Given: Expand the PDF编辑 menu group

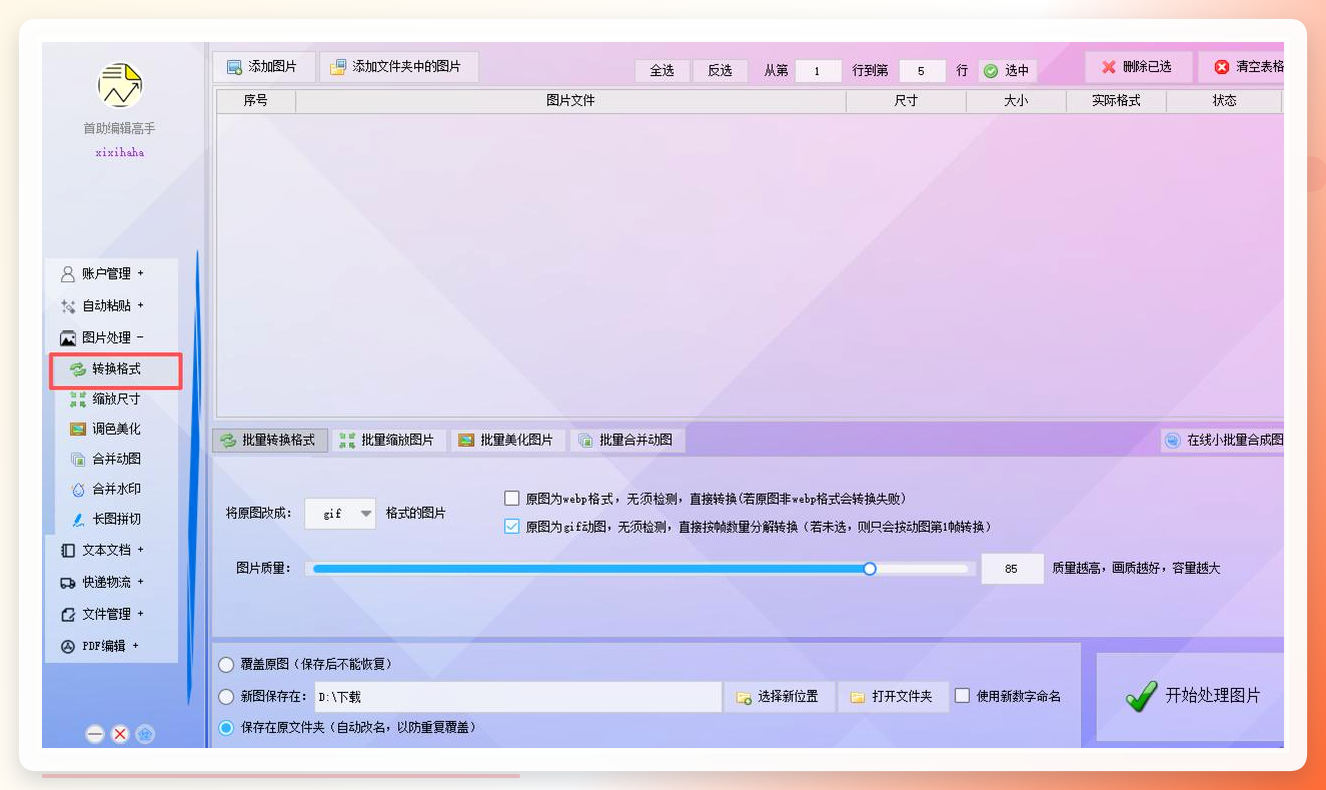Looking at the screenshot, I should tap(99, 646).
